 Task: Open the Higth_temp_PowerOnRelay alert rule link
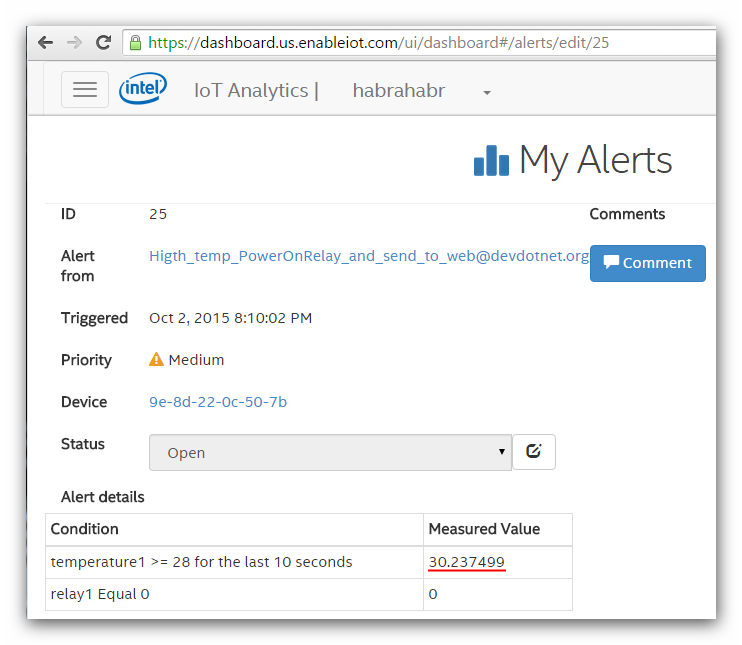pos(369,256)
